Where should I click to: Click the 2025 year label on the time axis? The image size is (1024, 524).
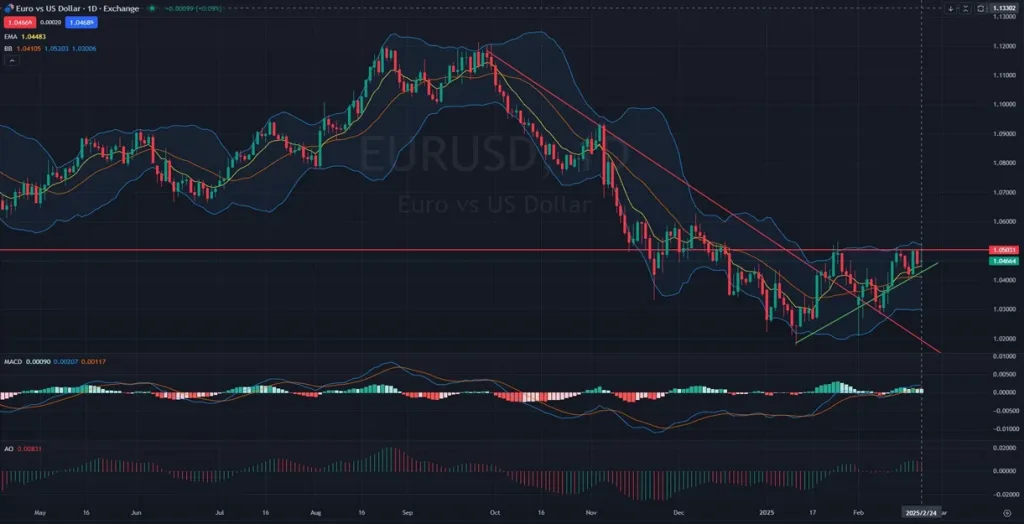[x=766, y=514]
